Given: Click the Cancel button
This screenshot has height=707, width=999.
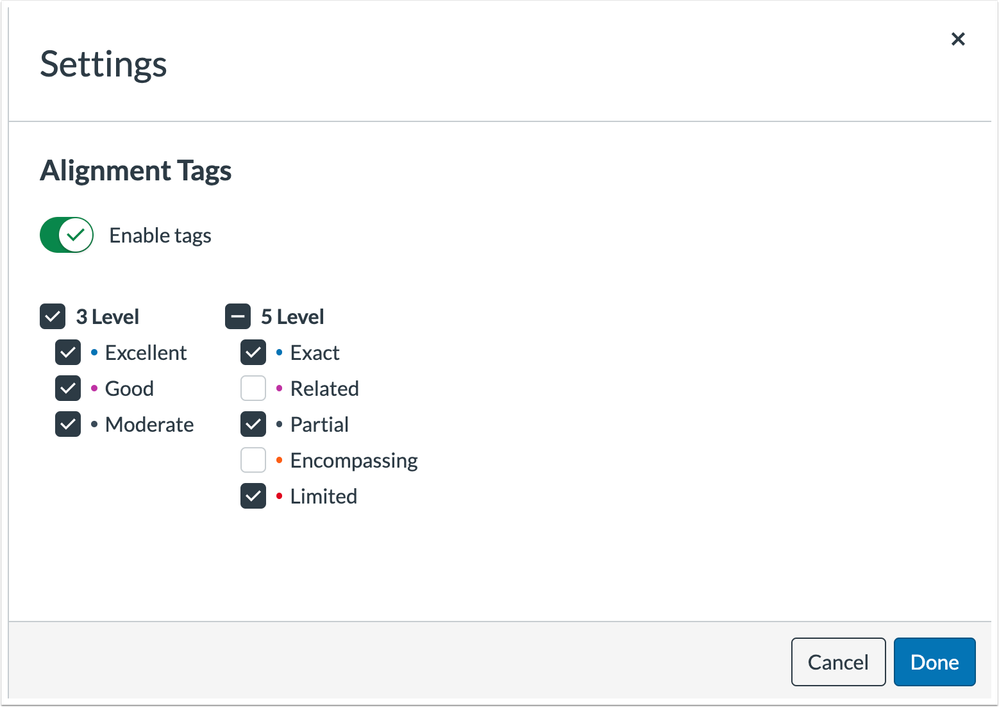Looking at the screenshot, I should click(x=838, y=662).
